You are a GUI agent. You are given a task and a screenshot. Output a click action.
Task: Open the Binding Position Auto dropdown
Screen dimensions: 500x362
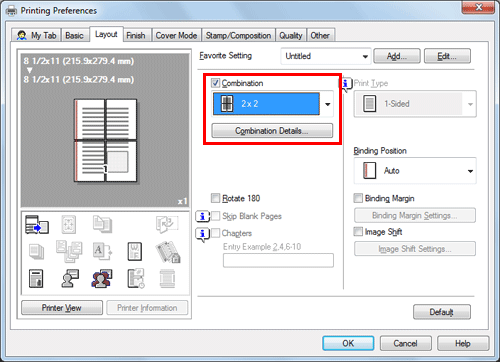point(415,171)
